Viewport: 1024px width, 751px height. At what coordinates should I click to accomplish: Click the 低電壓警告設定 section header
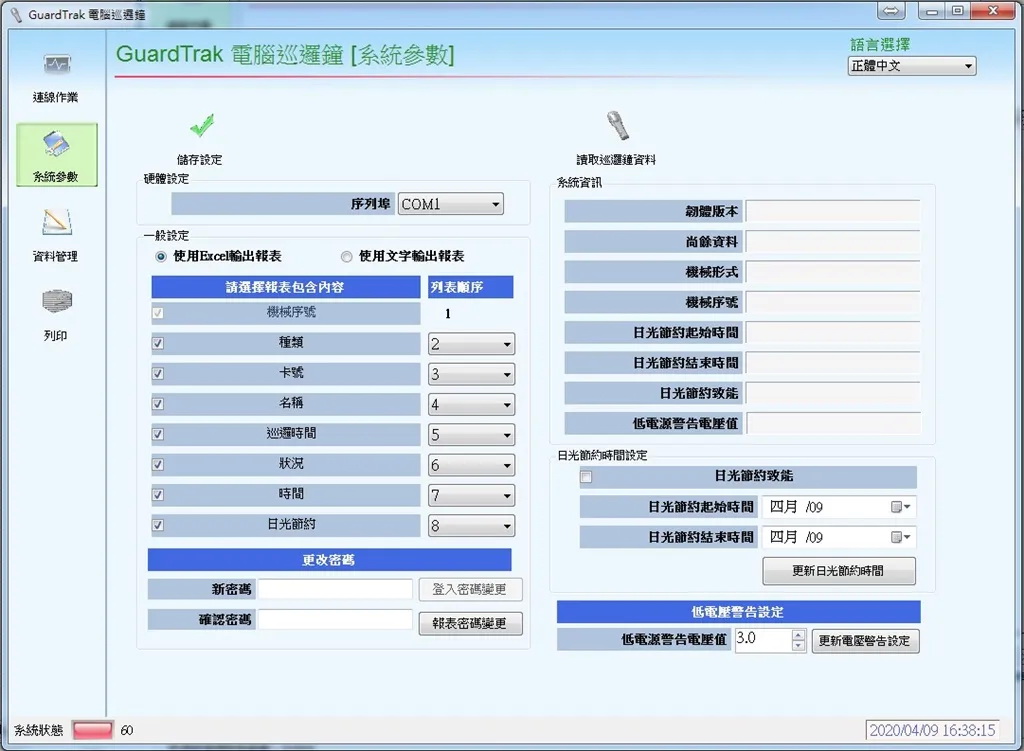(x=739, y=612)
